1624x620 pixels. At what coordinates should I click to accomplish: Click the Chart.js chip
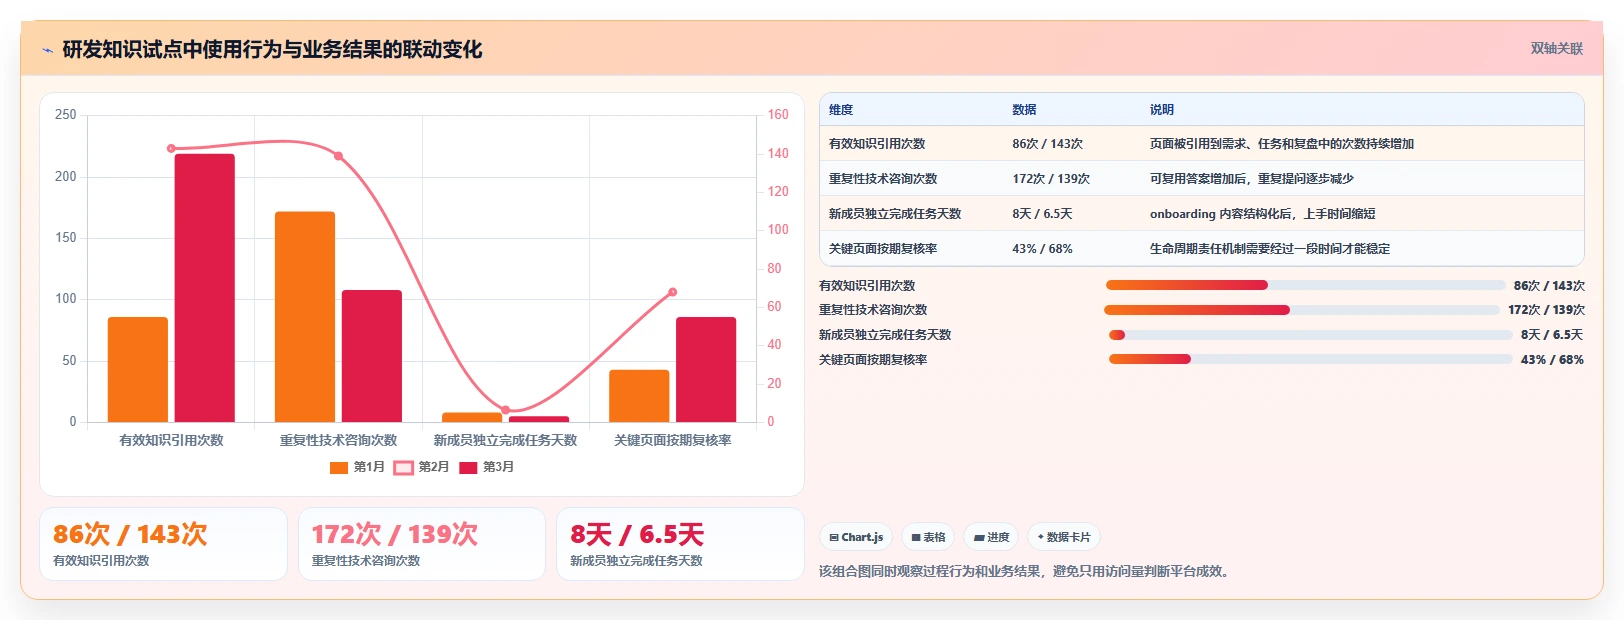pyautogui.click(x=856, y=537)
